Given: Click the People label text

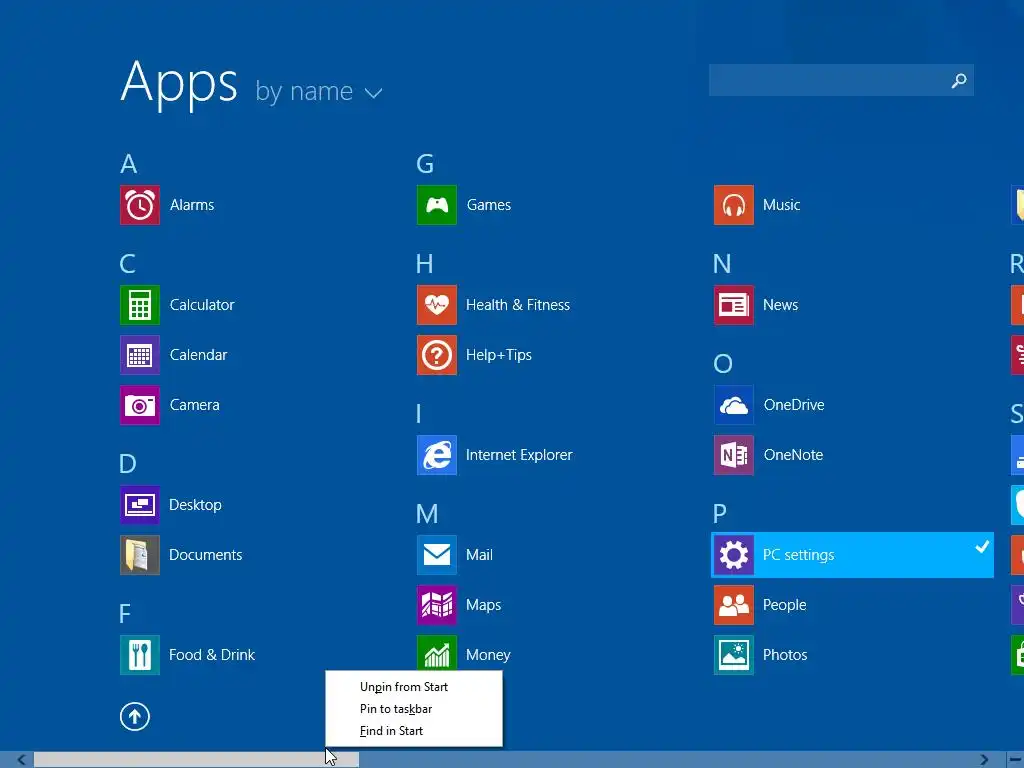Looking at the screenshot, I should [784, 605].
